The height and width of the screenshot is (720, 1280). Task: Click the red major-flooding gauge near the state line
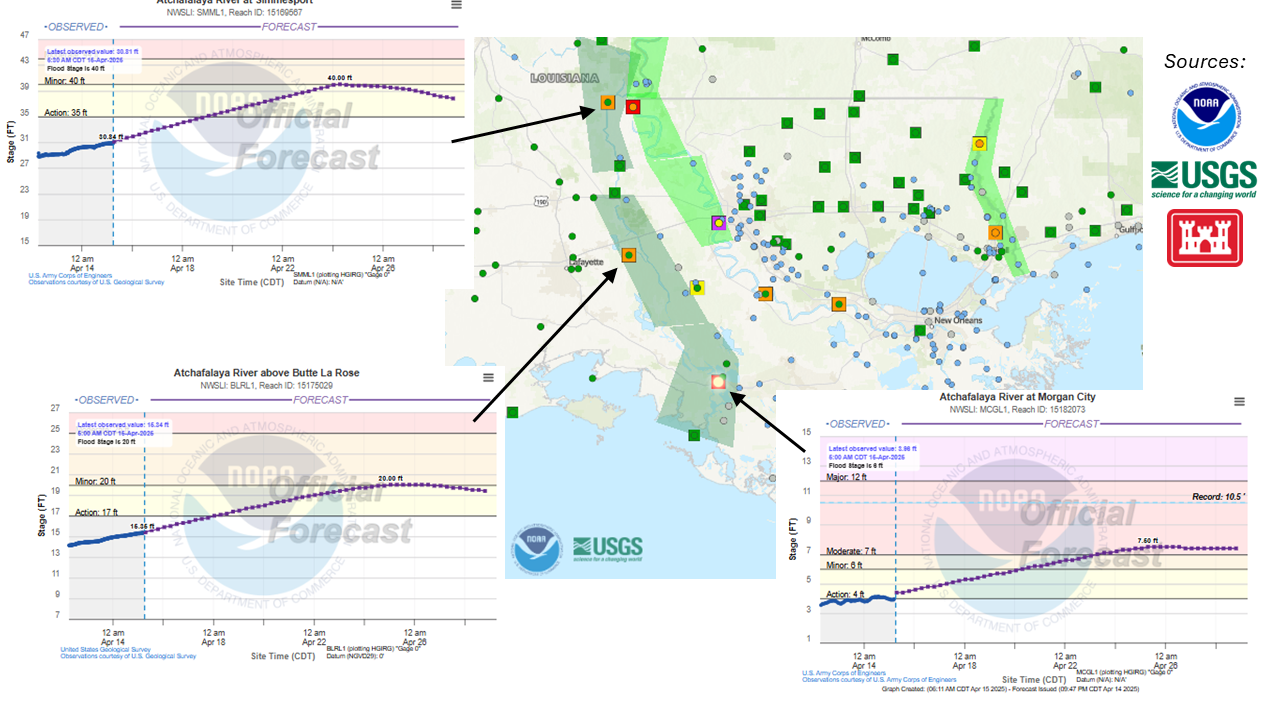[631, 105]
